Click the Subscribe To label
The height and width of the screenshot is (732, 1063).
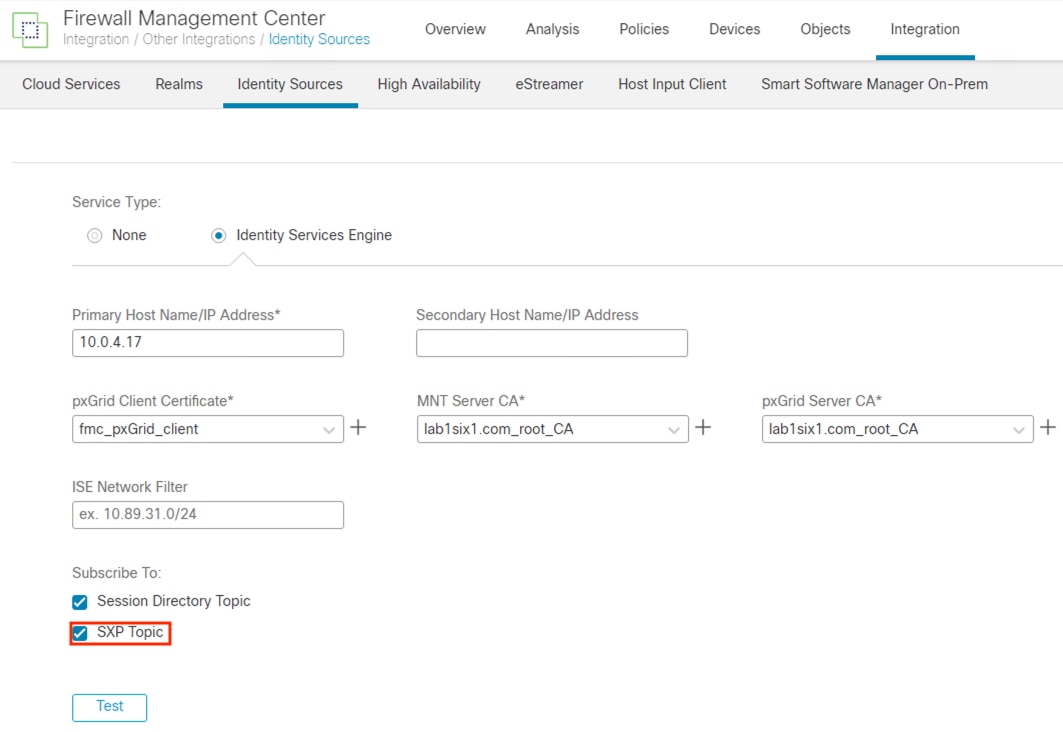[x=117, y=573]
